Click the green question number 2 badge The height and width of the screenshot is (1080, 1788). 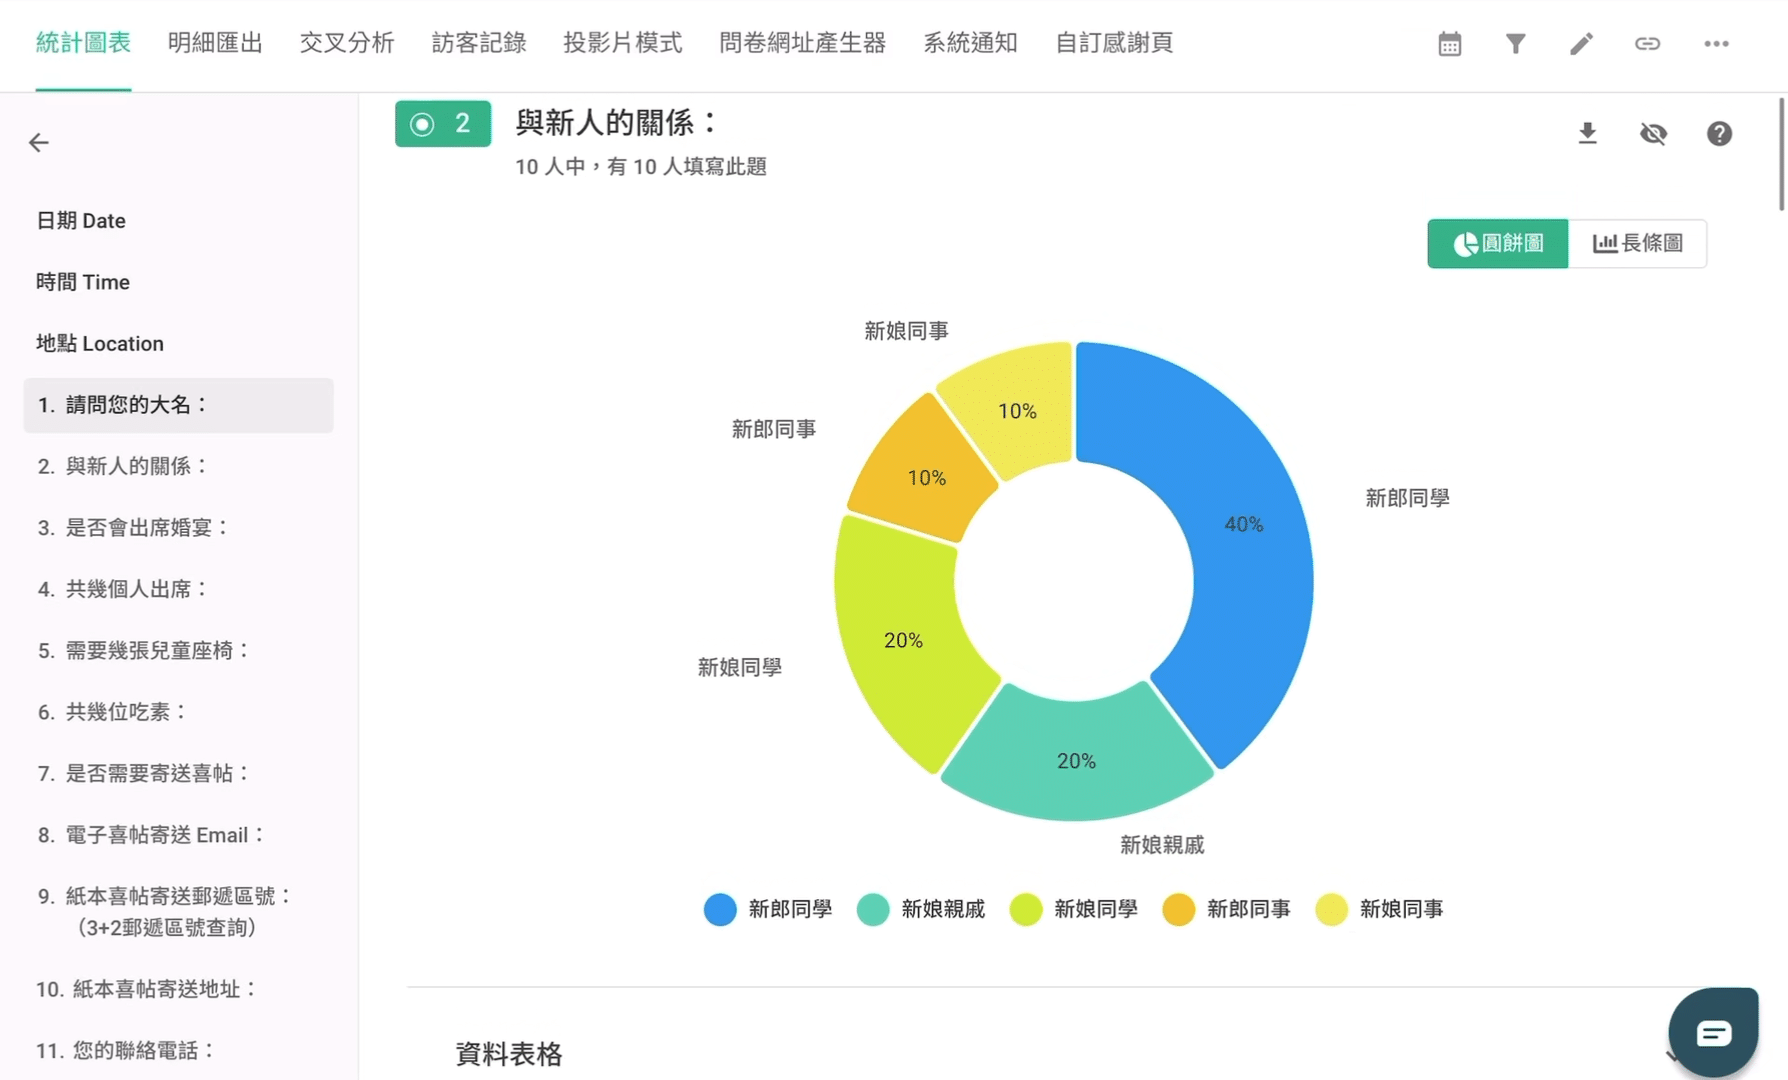pos(443,124)
